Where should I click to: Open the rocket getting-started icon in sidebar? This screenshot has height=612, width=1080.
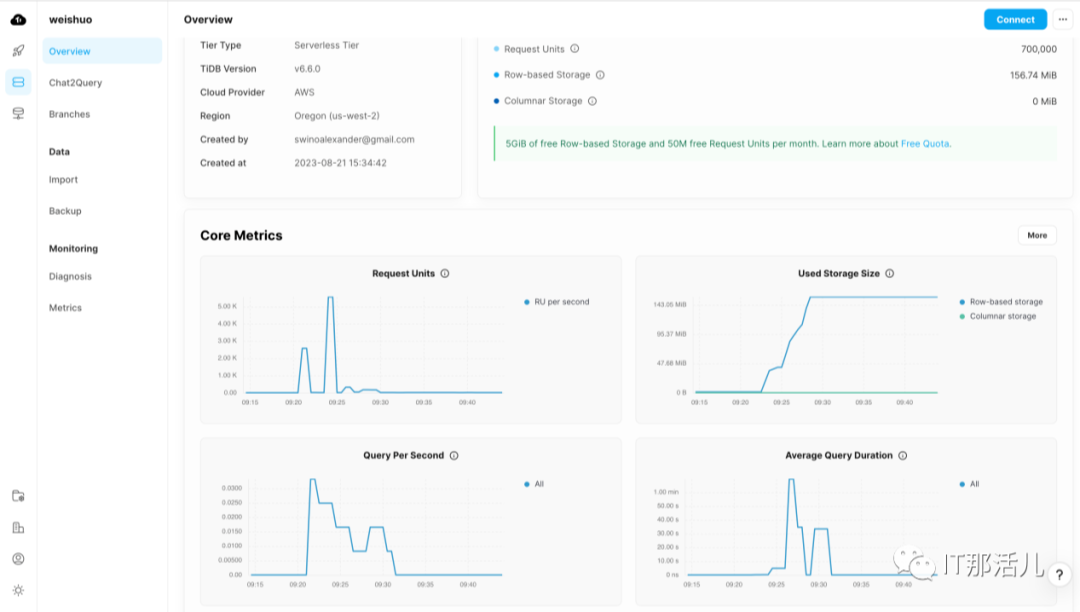18,51
